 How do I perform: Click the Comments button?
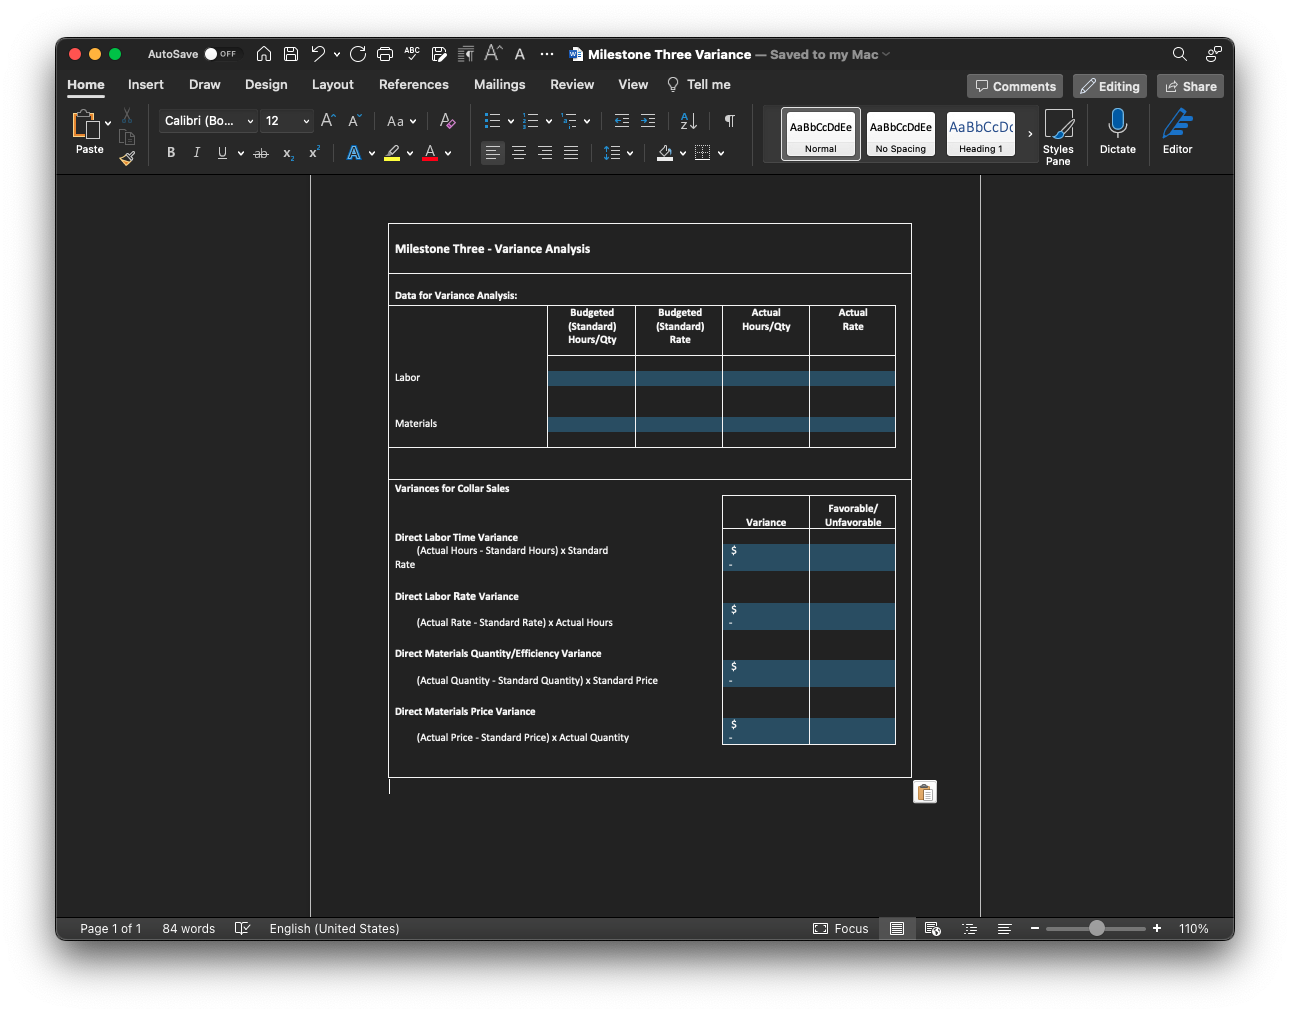(1015, 86)
